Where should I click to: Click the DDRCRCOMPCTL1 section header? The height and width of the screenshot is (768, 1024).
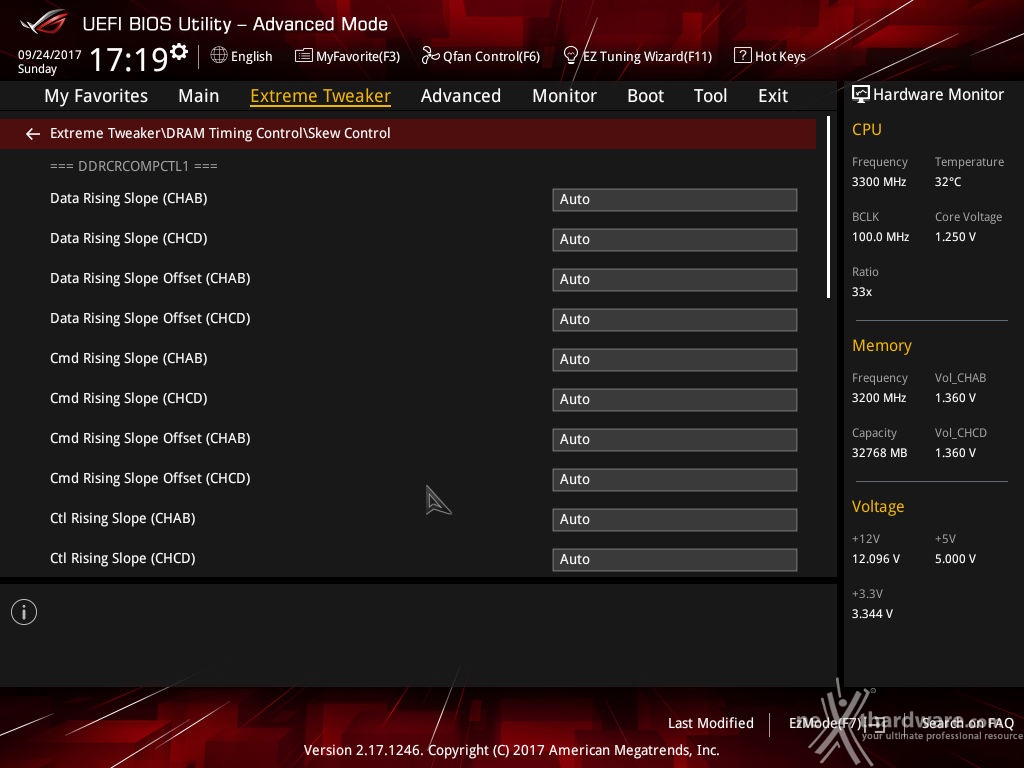click(x=134, y=167)
